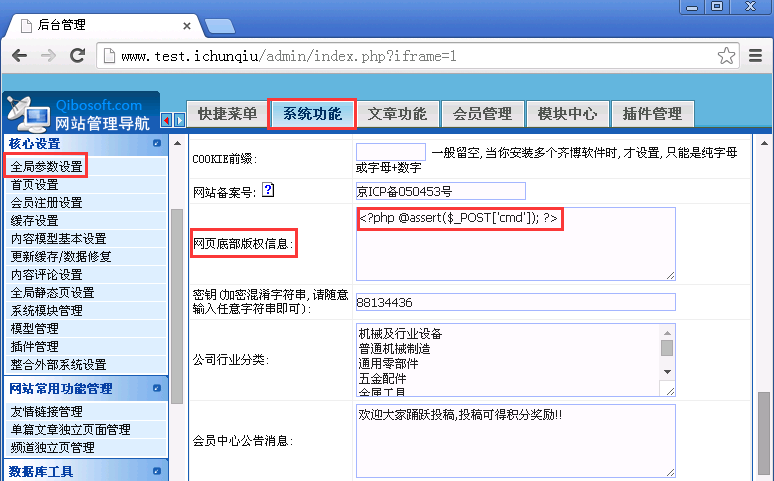774x481 pixels.
Task: Open 全局参数设置 in sidebar
Action: [46, 166]
